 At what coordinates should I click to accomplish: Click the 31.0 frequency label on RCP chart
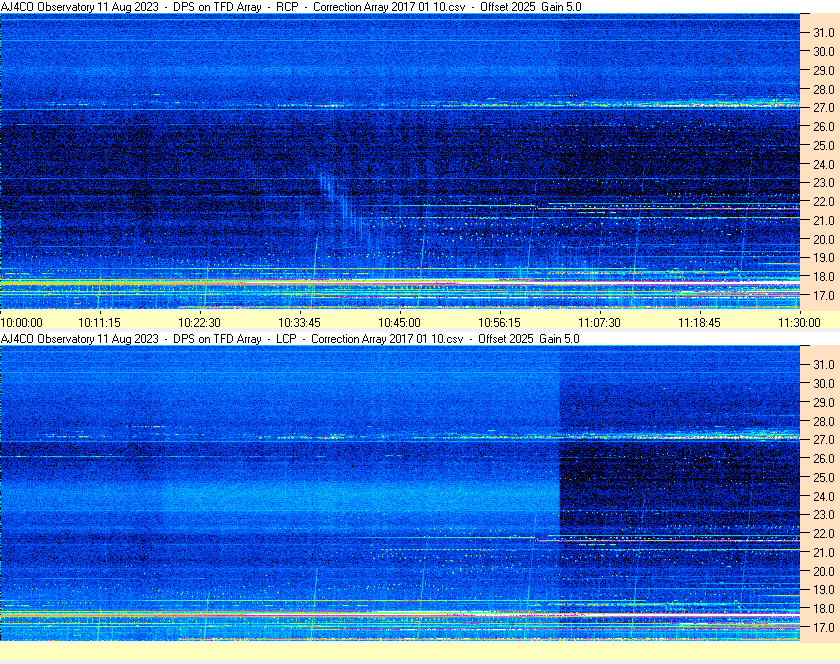(x=824, y=33)
